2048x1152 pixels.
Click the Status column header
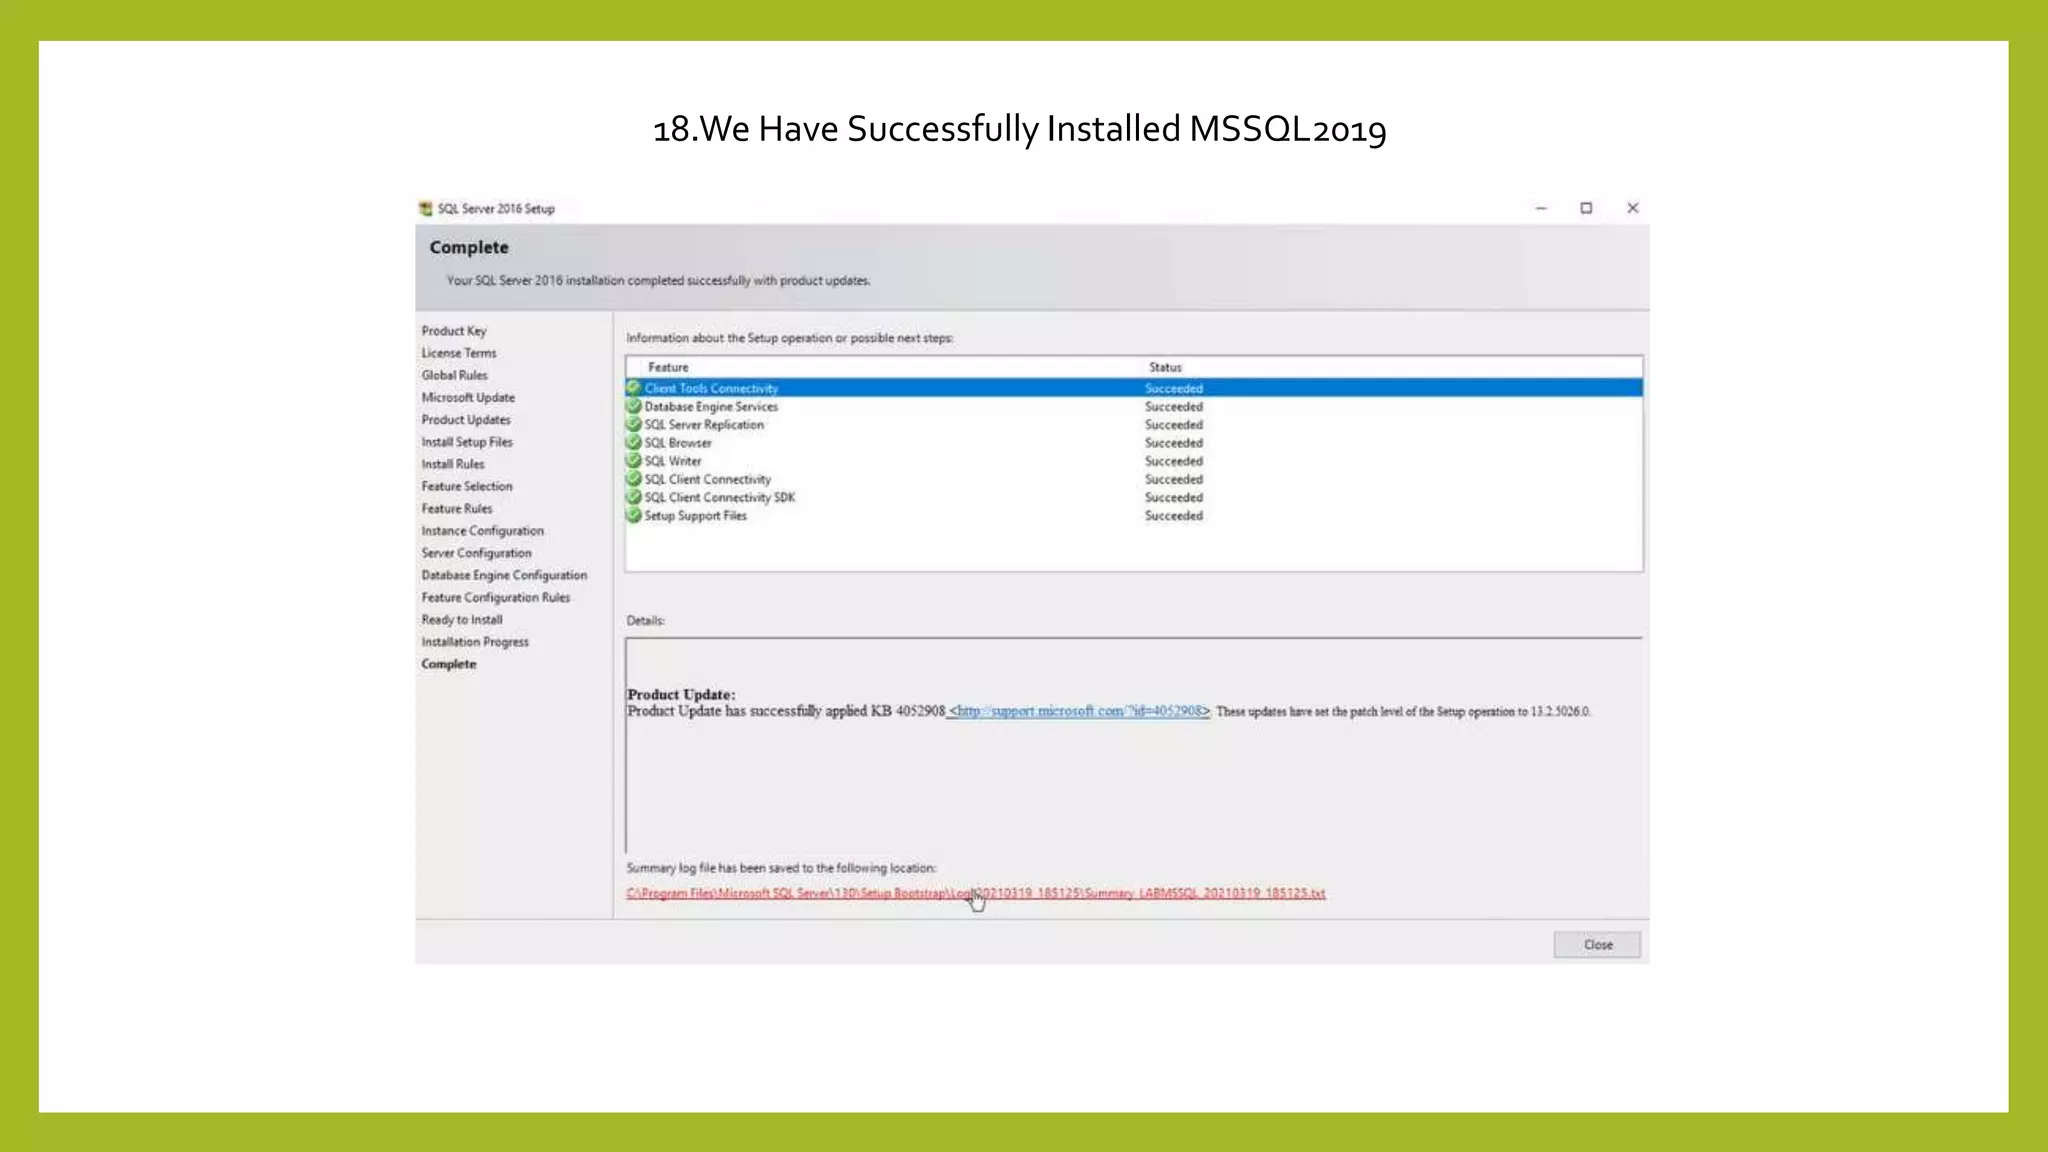point(1165,367)
